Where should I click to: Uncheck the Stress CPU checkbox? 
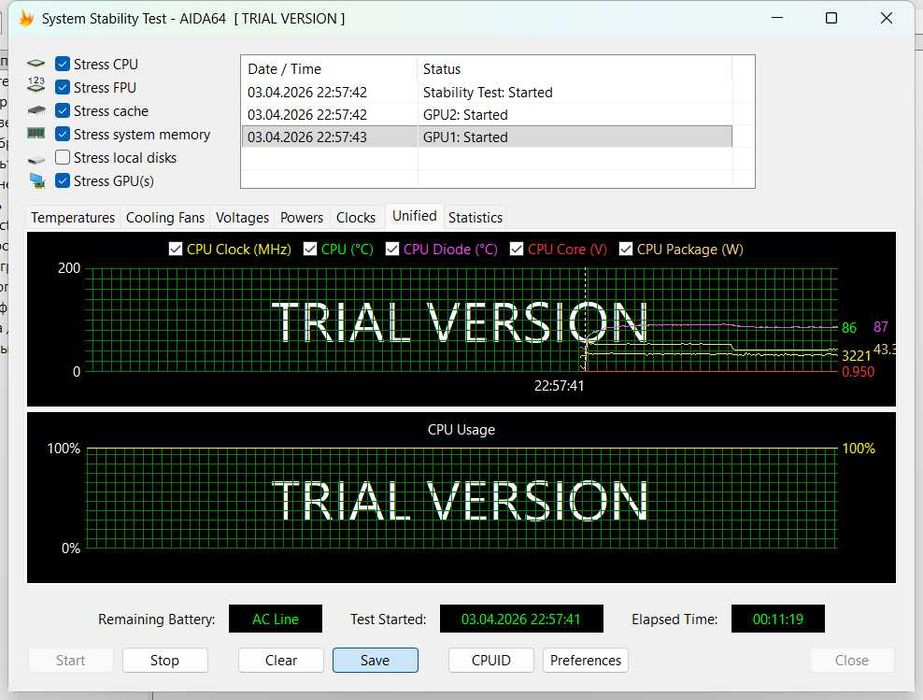point(62,64)
